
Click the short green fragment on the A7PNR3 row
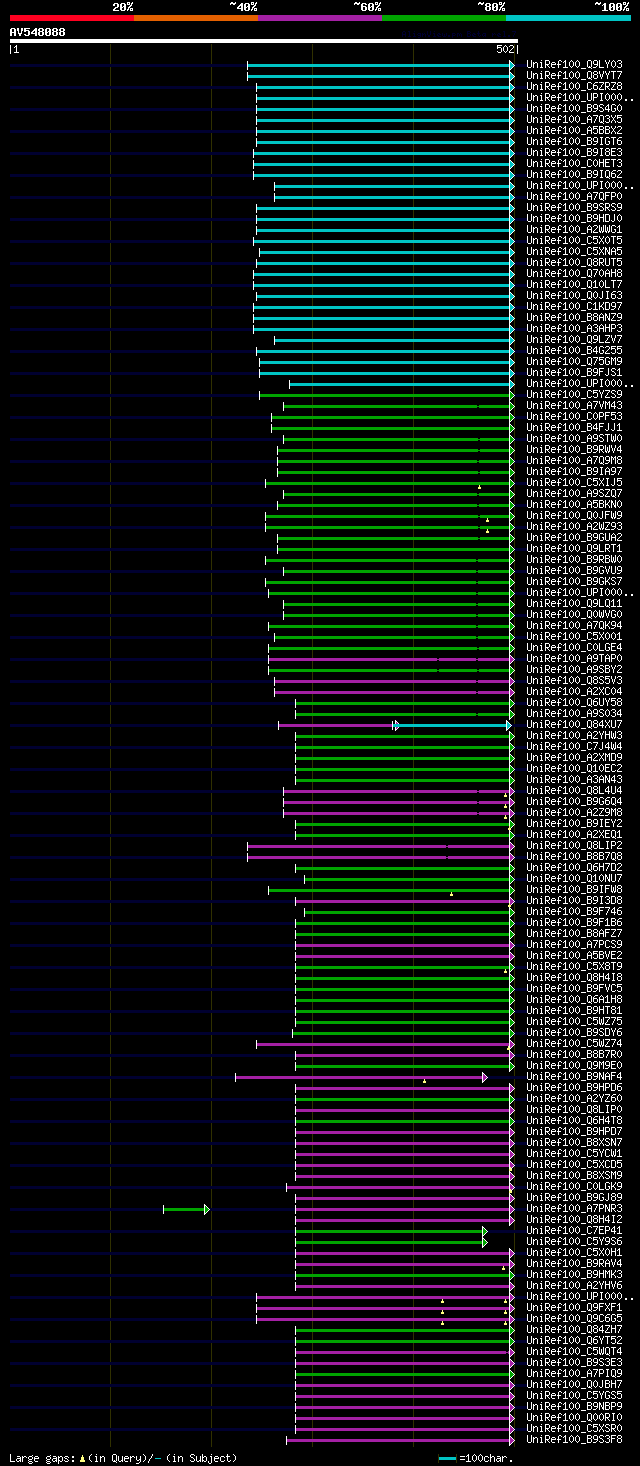pyautogui.click(x=186, y=1209)
